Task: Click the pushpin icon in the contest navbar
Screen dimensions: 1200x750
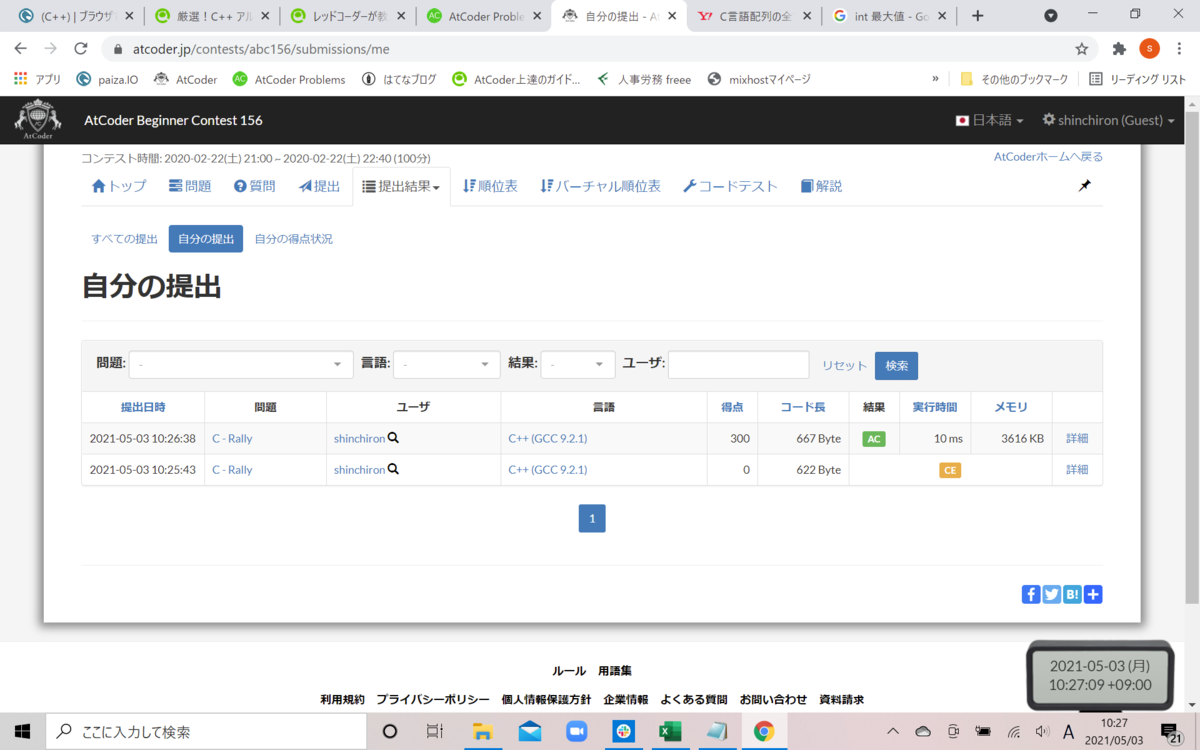Action: pyautogui.click(x=1084, y=185)
